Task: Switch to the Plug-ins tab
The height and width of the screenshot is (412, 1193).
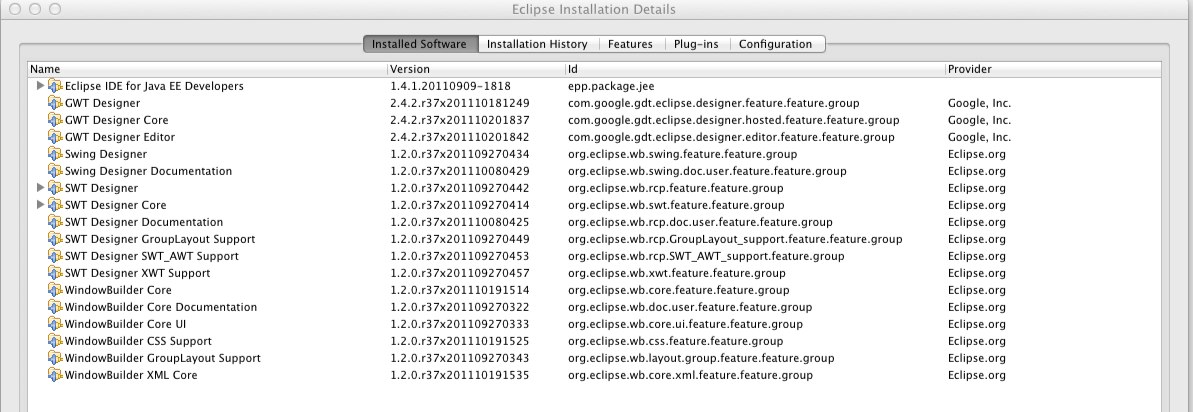Action: [696, 44]
